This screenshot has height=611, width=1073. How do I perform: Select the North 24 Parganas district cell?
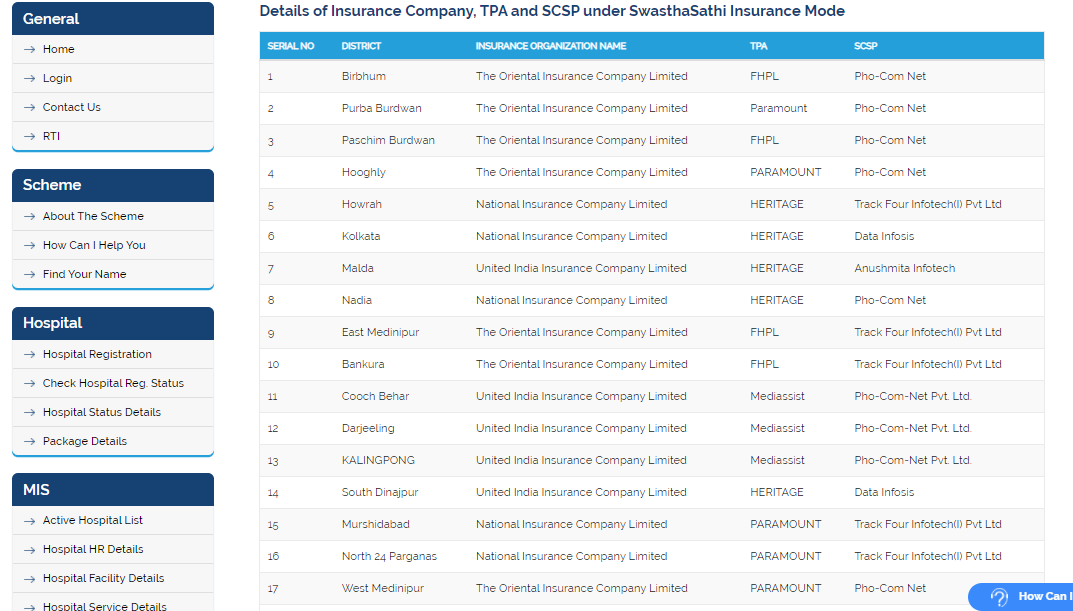click(x=389, y=556)
